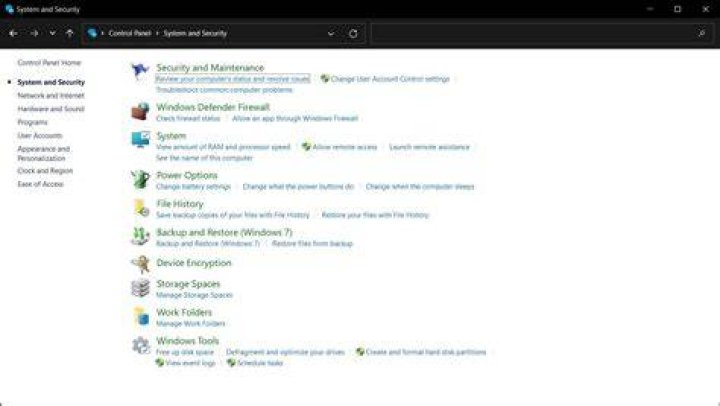The image size is (720, 406).
Task: Click the Security and Maintenance flag icon
Action: (140, 71)
